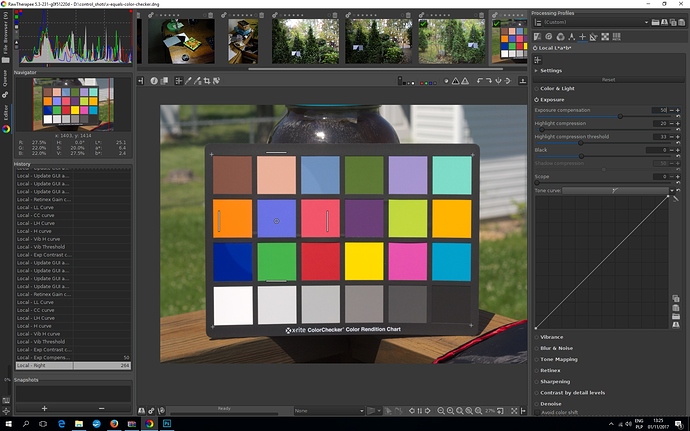The height and width of the screenshot is (431, 690).
Task: Open the Transform tools tab icon
Action: (x=594, y=37)
